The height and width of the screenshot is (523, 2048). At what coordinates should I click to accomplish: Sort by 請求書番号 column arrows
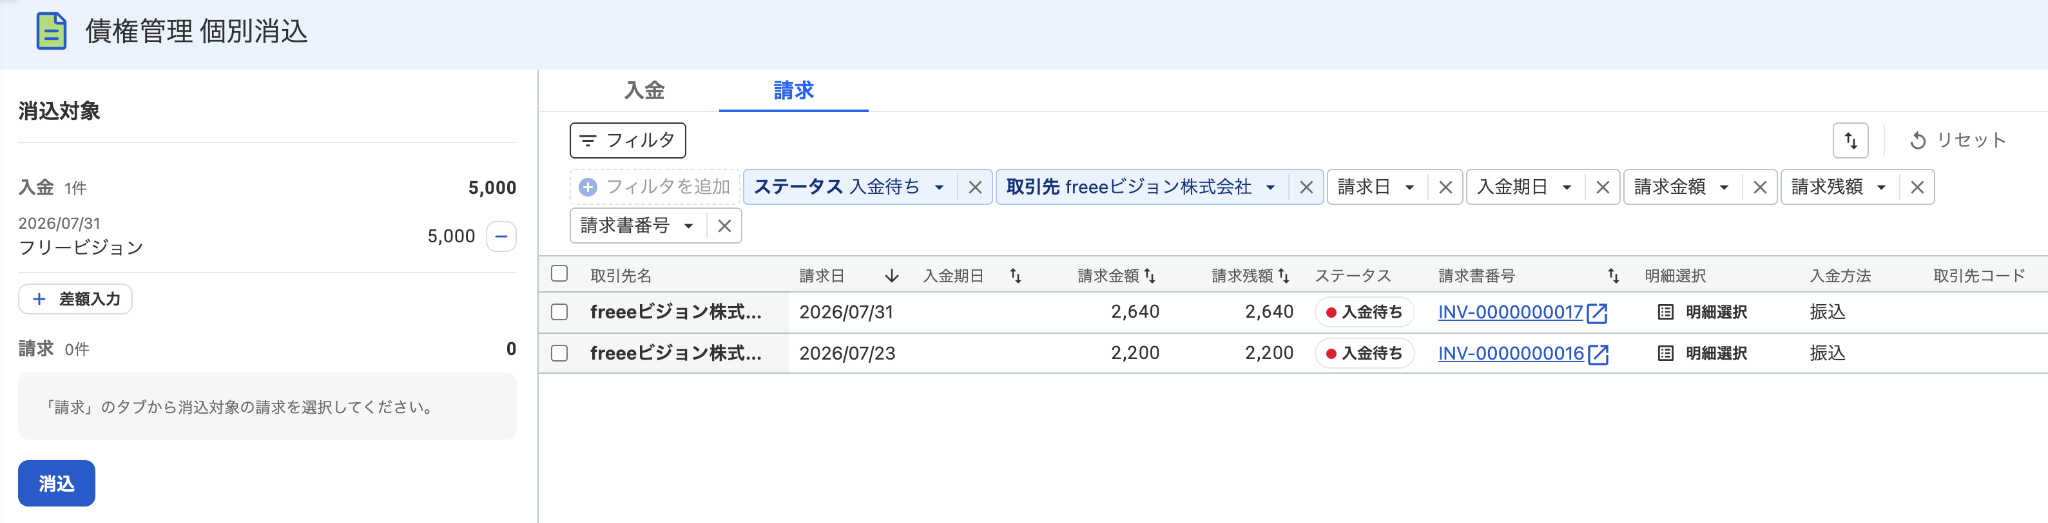[x=1613, y=276]
